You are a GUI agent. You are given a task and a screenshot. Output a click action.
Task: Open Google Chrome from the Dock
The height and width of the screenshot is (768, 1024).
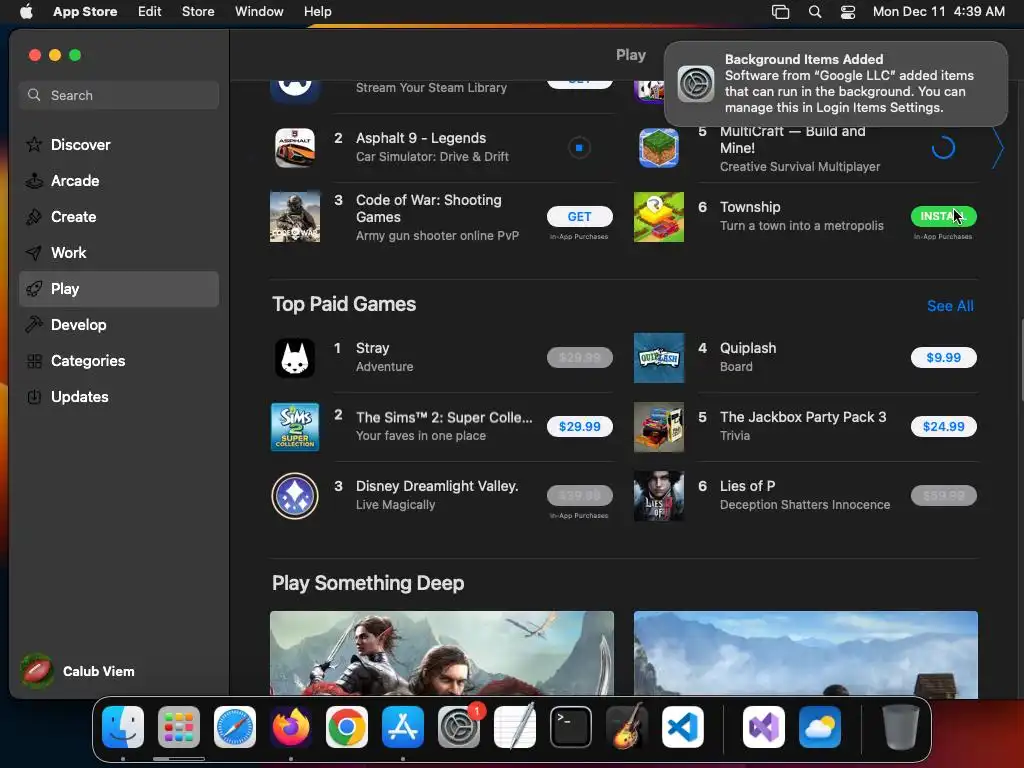tap(347, 727)
